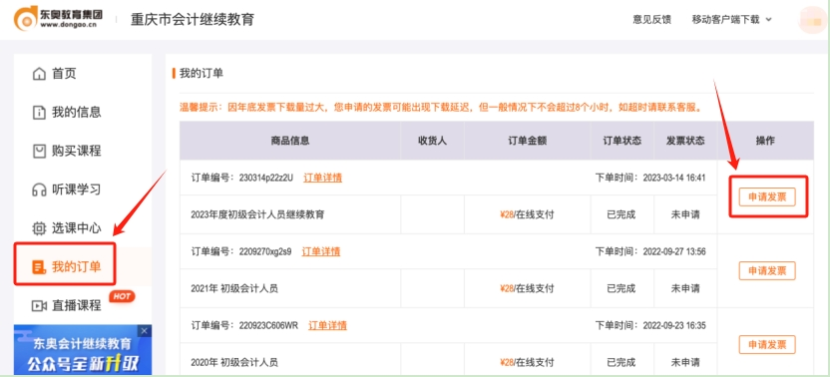This screenshot has width=830, height=377.
Task: Click the 操作 column header
Action: click(x=765, y=141)
